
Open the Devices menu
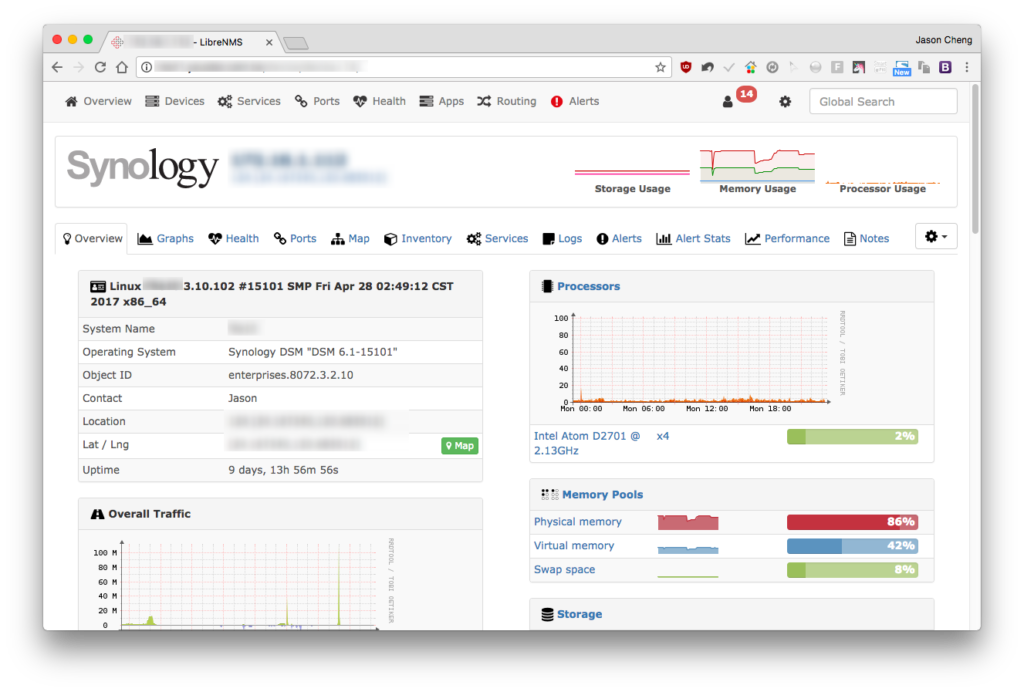pos(175,101)
